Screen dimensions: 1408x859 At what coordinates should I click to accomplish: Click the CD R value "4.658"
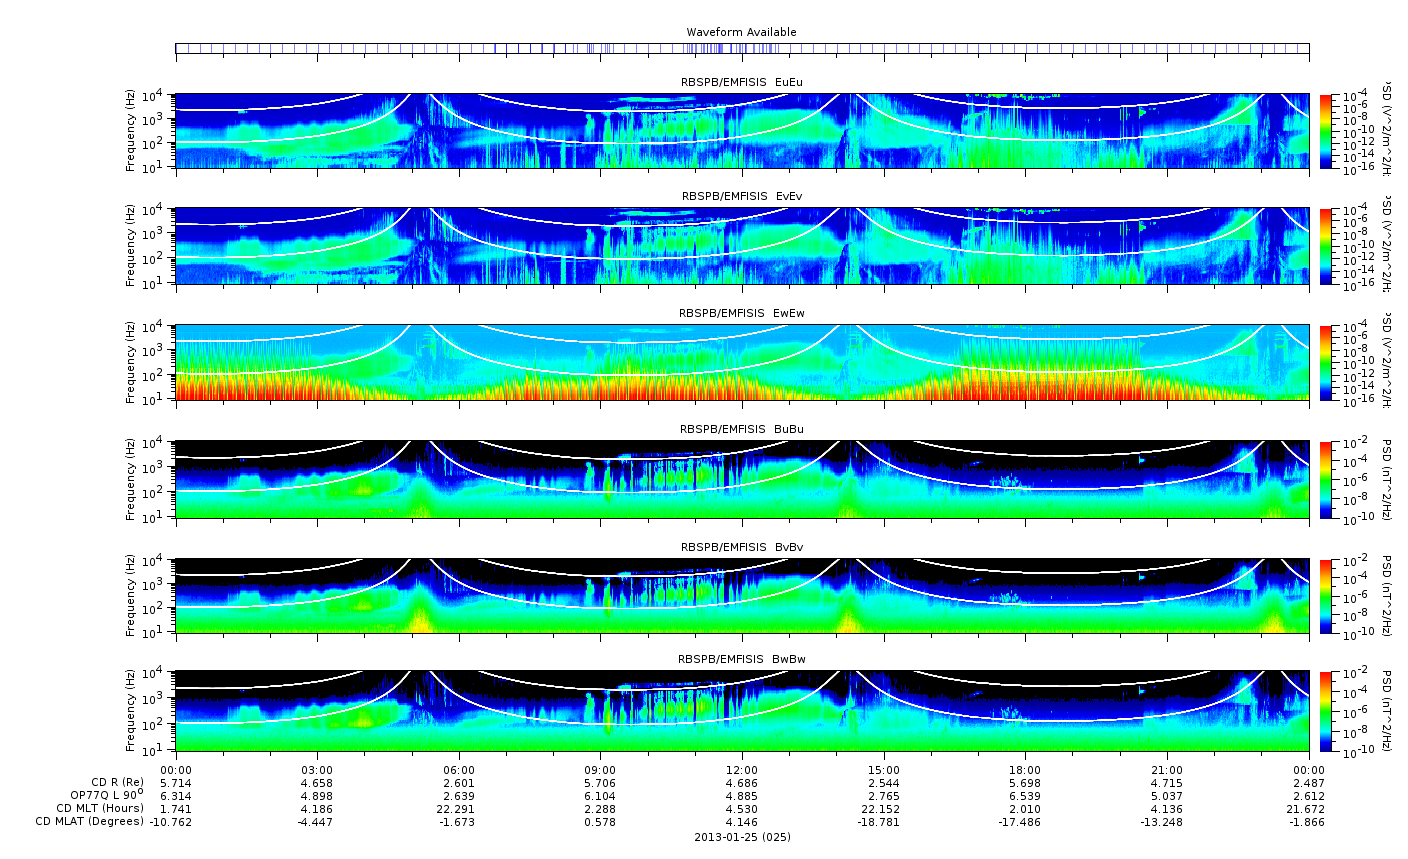[x=317, y=783]
